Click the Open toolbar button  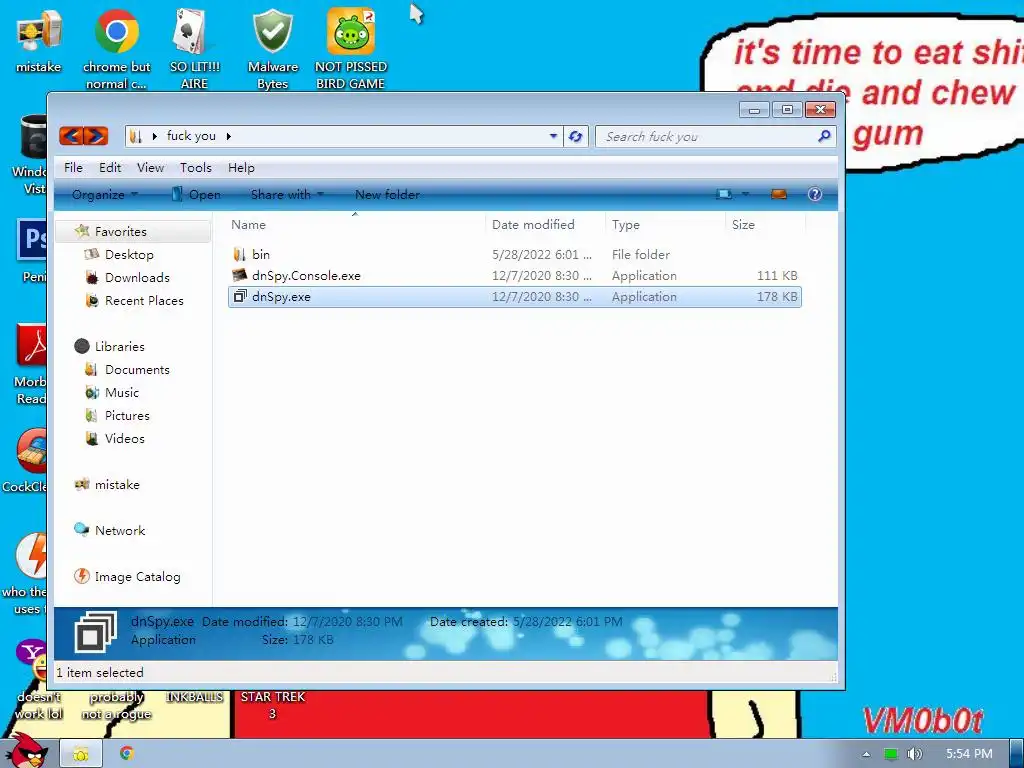pos(196,195)
